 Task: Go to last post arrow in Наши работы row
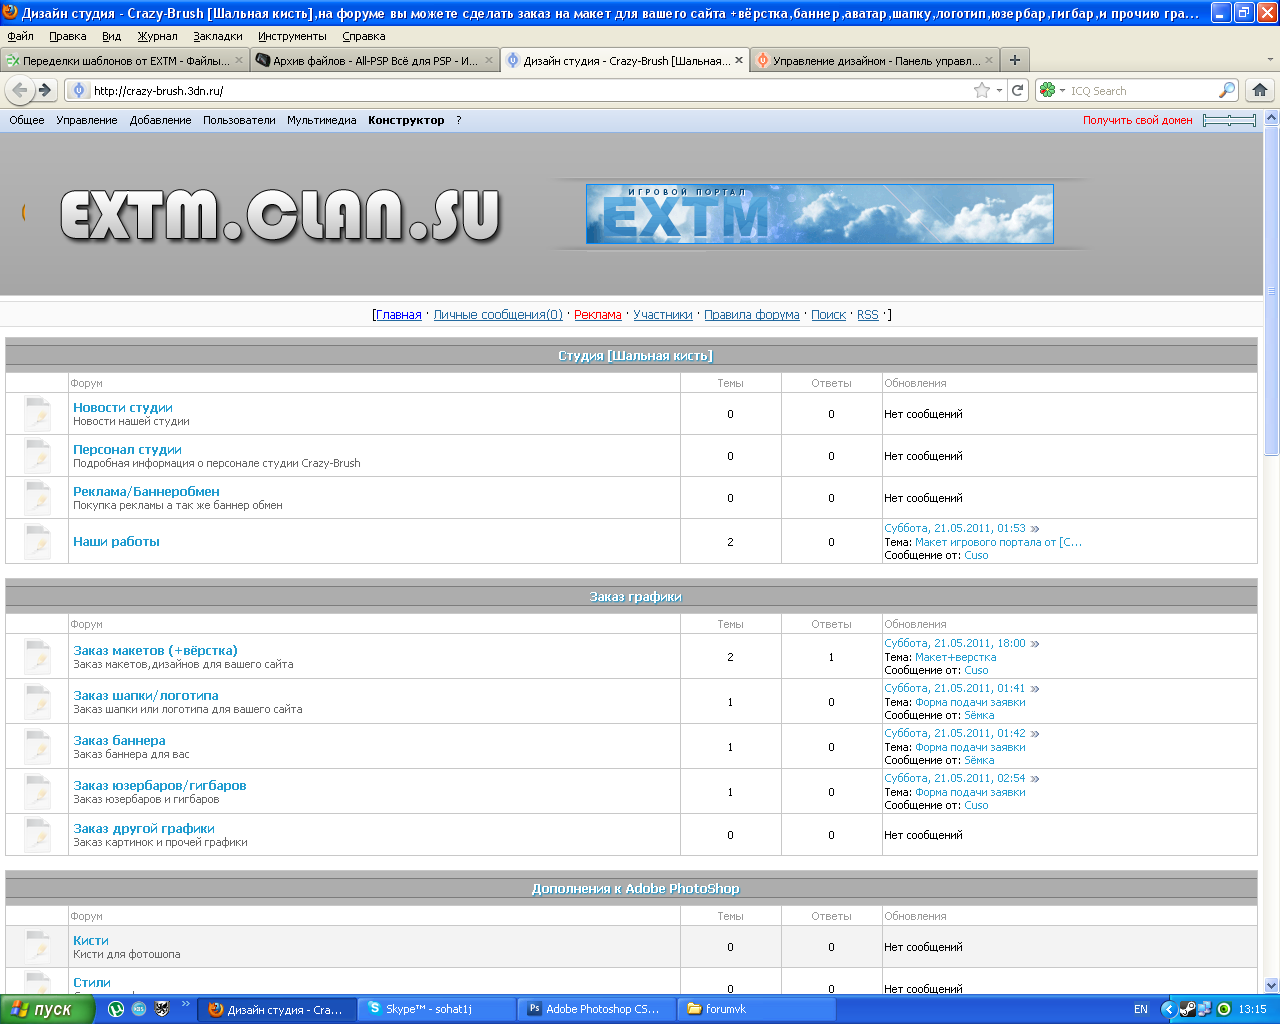(x=1035, y=528)
